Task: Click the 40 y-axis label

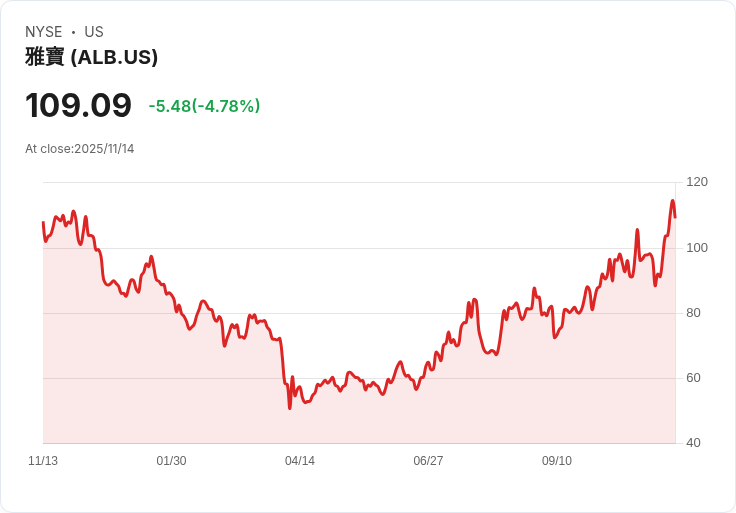Action: click(x=694, y=443)
